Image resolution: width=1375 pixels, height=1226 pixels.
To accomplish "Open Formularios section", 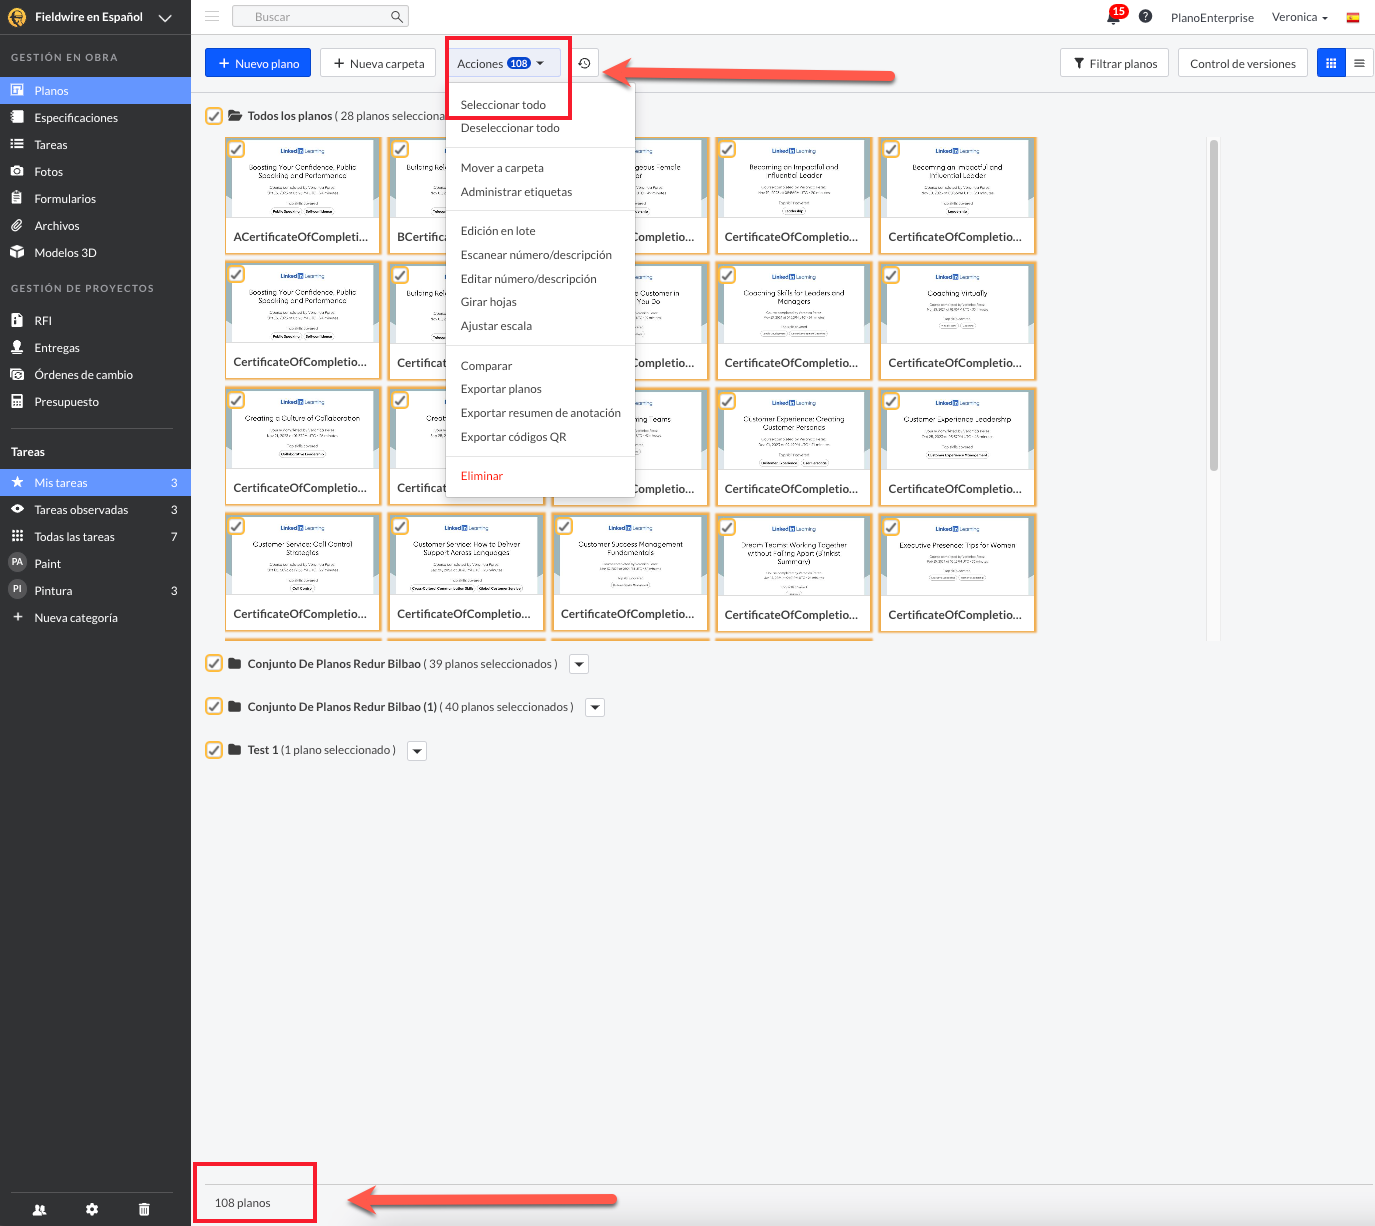I will pos(95,198).
